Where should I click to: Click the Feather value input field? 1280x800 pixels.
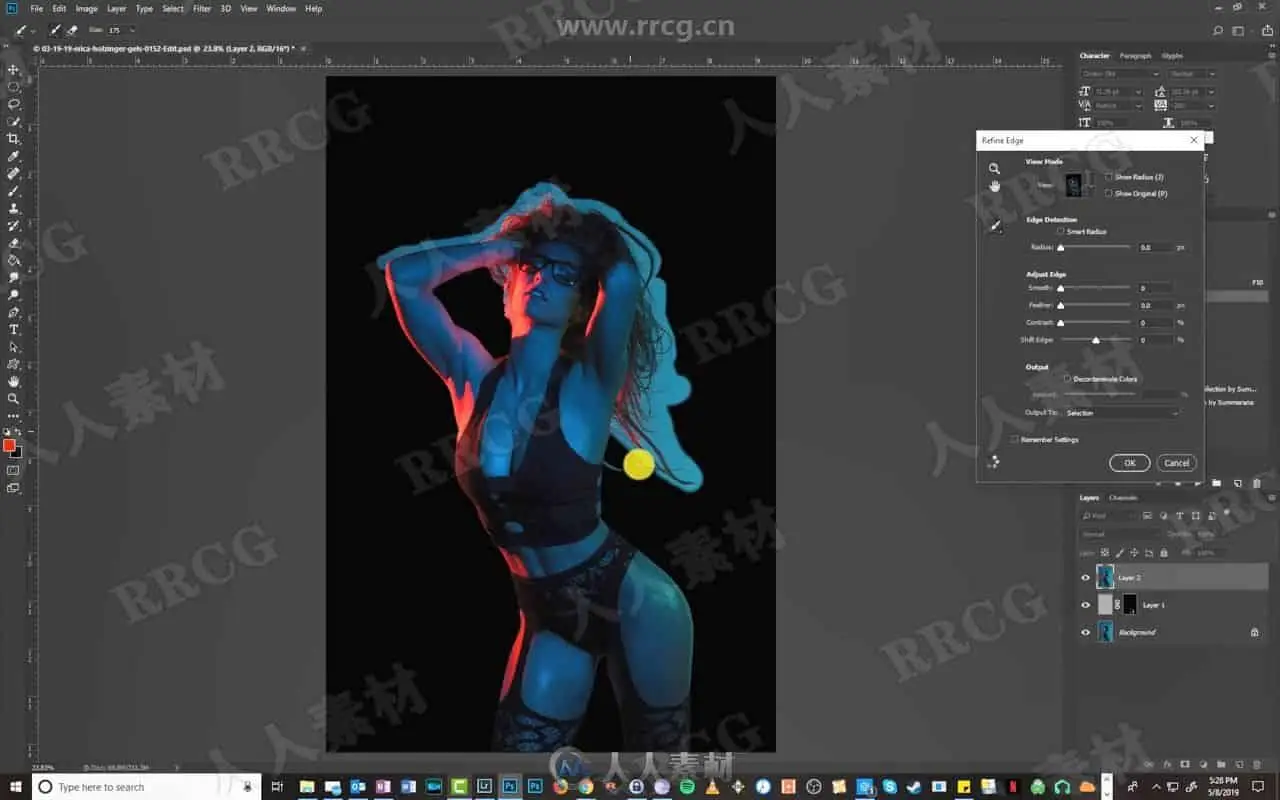[x=1155, y=305]
